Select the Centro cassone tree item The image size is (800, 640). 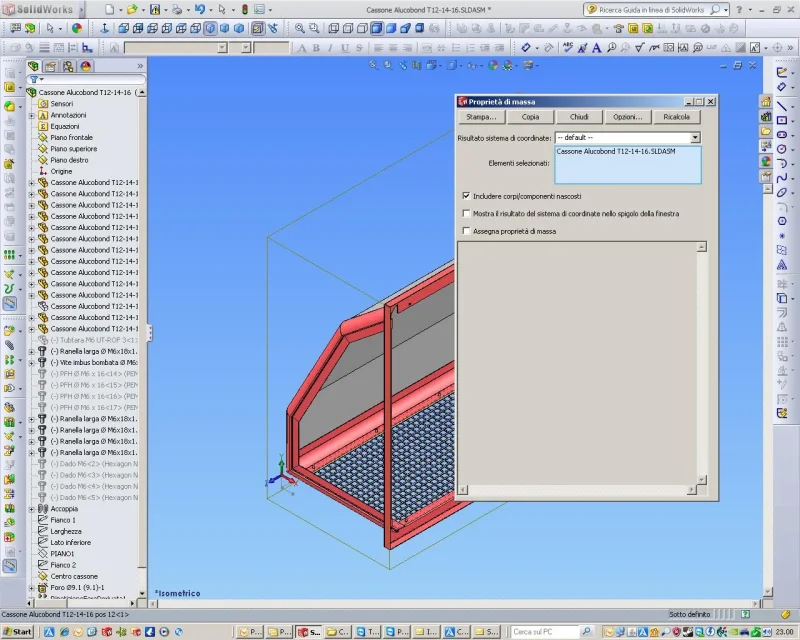(74, 577)
